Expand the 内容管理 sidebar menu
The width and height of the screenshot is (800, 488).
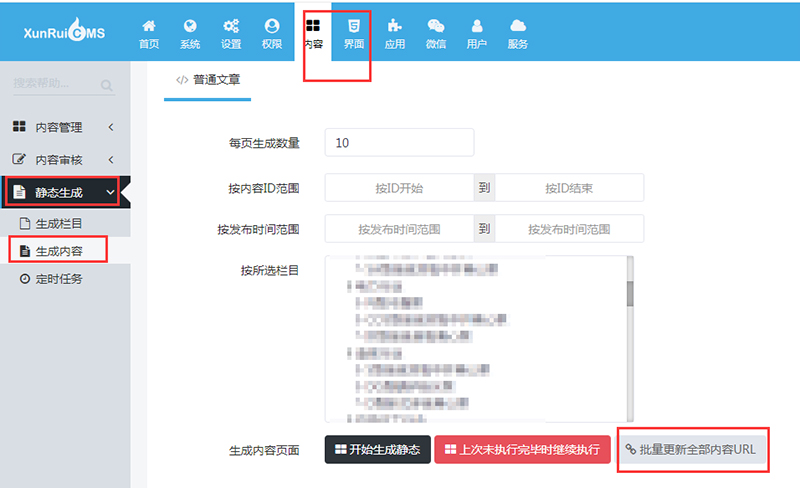[x=65, y=127]
